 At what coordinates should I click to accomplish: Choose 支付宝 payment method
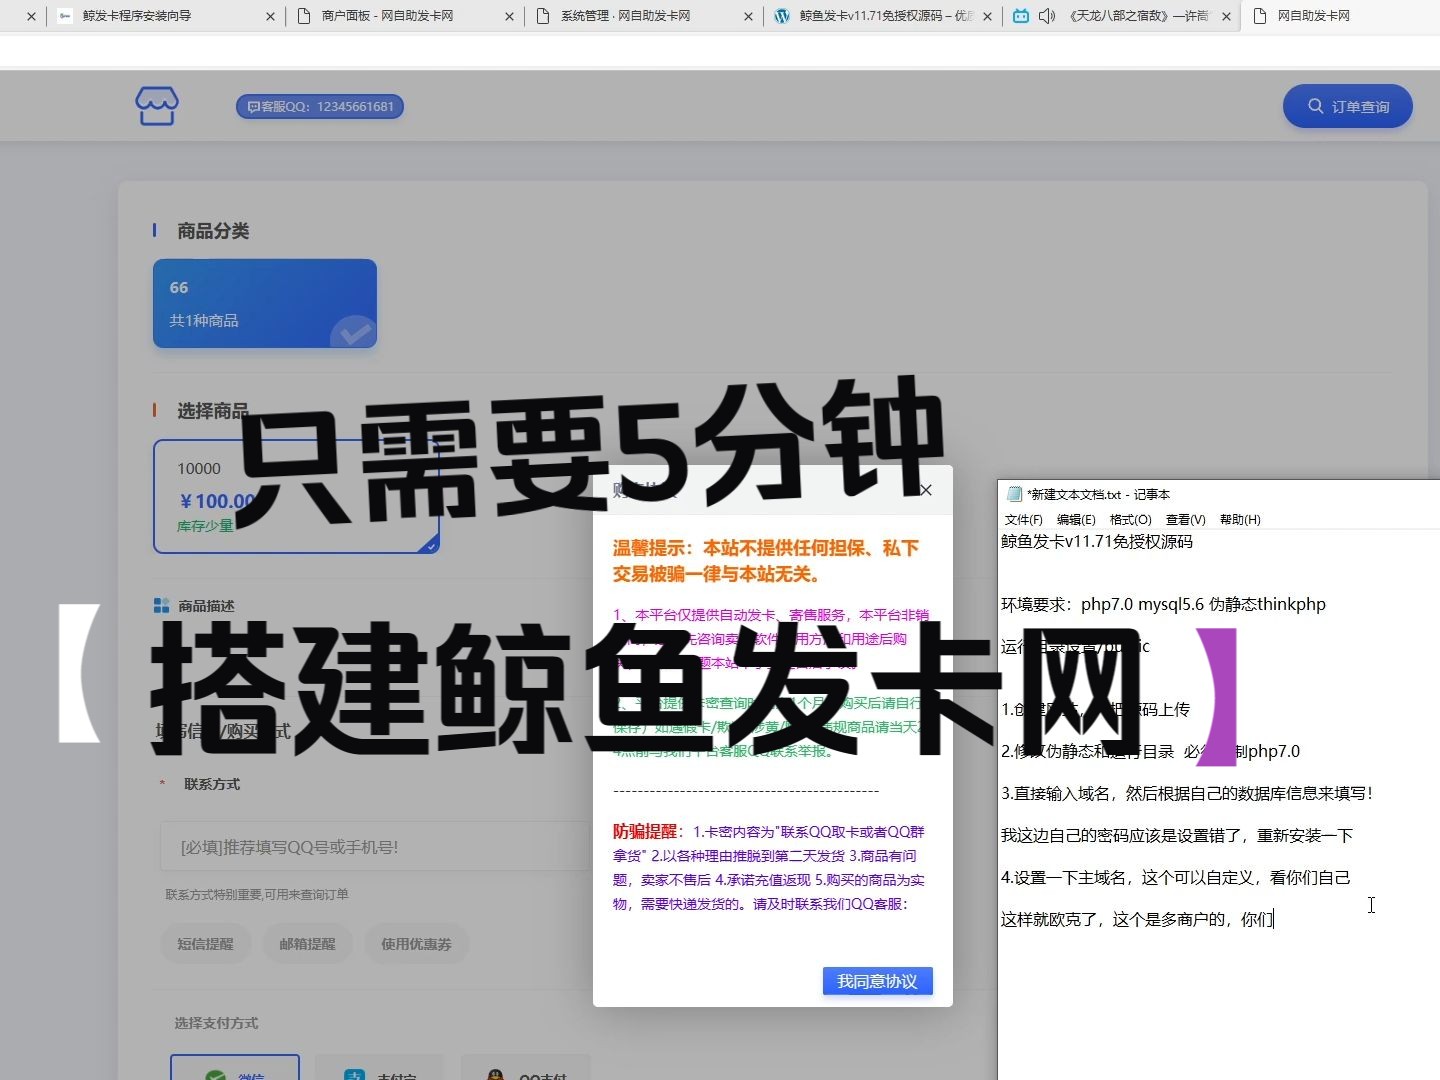click(x=380, y=1067)
